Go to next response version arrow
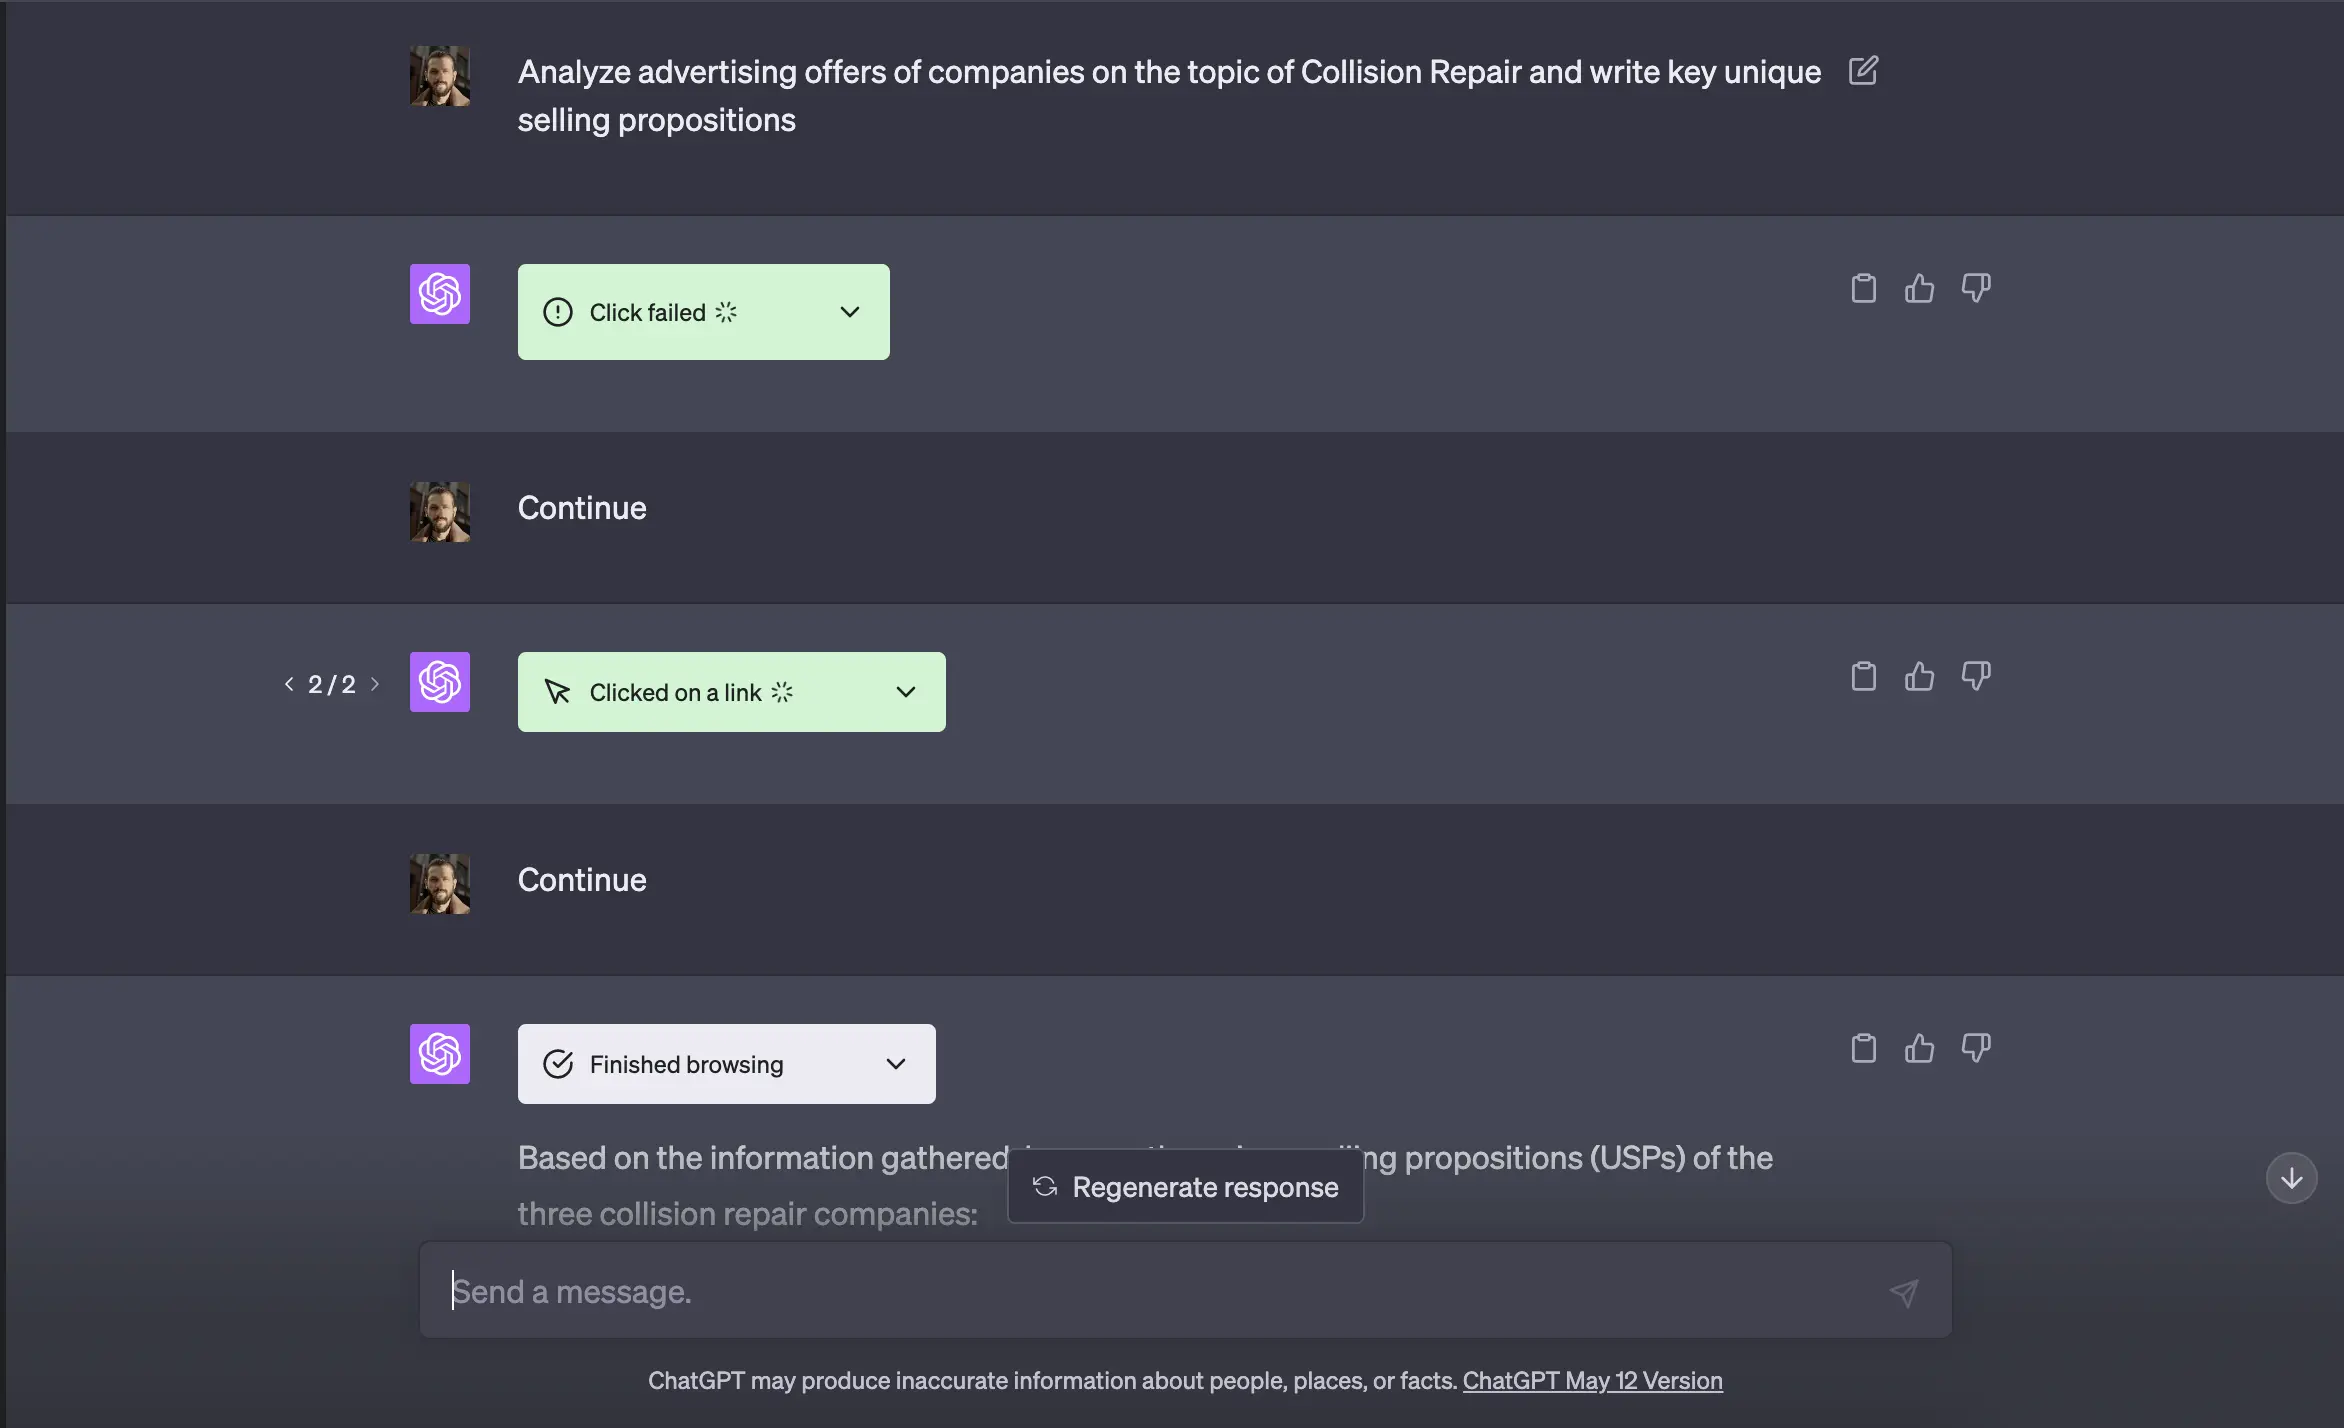2344x1428 pixels. [x=375, y=684]
